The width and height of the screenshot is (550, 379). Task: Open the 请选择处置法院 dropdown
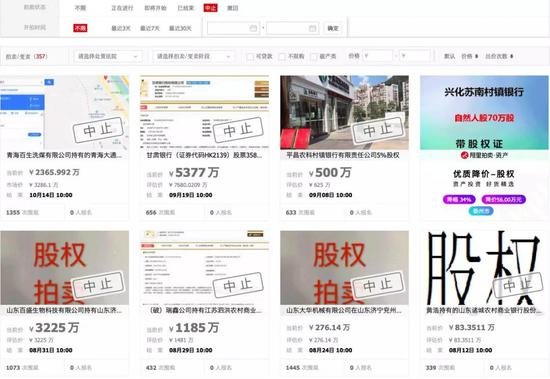point(108,56)
